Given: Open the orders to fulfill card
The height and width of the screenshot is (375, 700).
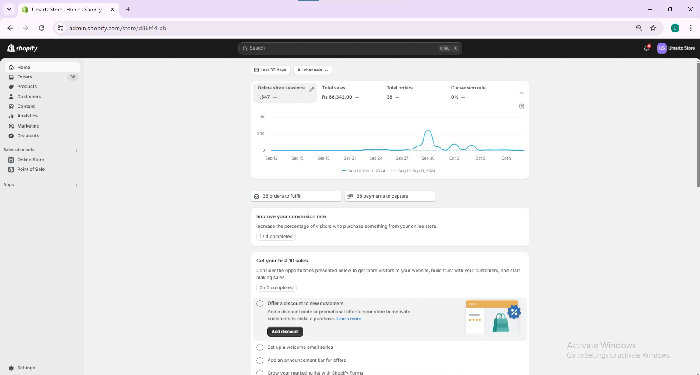Looking at the screenshot, I should point(296,196).
